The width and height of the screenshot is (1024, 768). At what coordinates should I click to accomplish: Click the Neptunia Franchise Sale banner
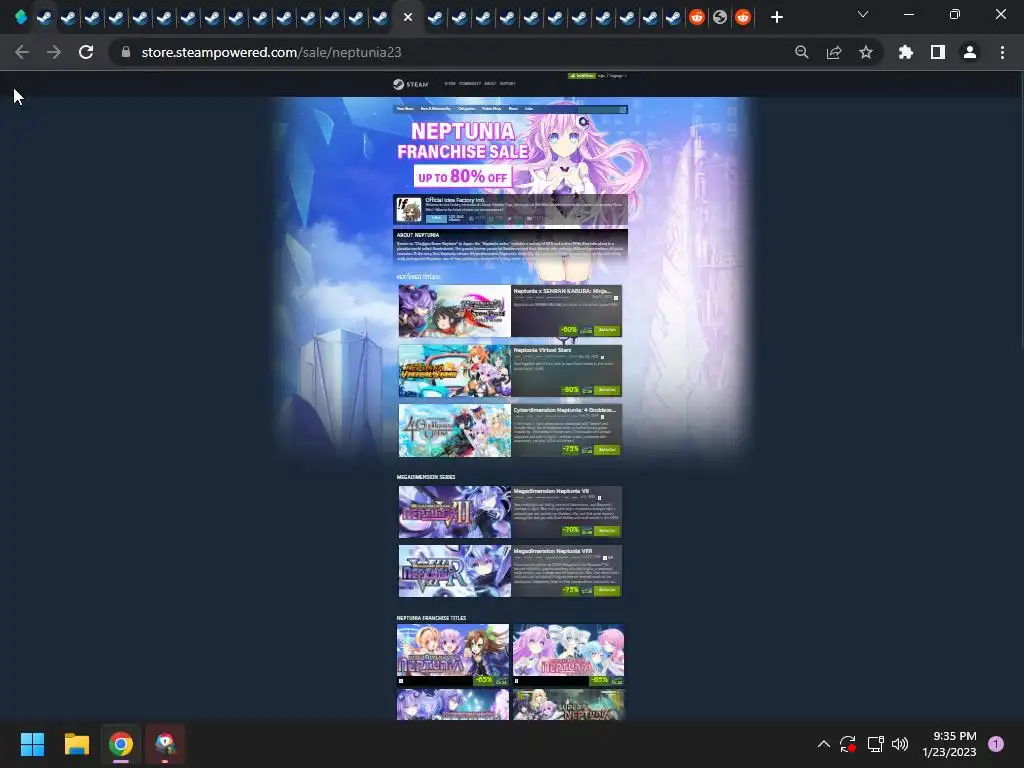pyautogui.click(x=464, y=152)
